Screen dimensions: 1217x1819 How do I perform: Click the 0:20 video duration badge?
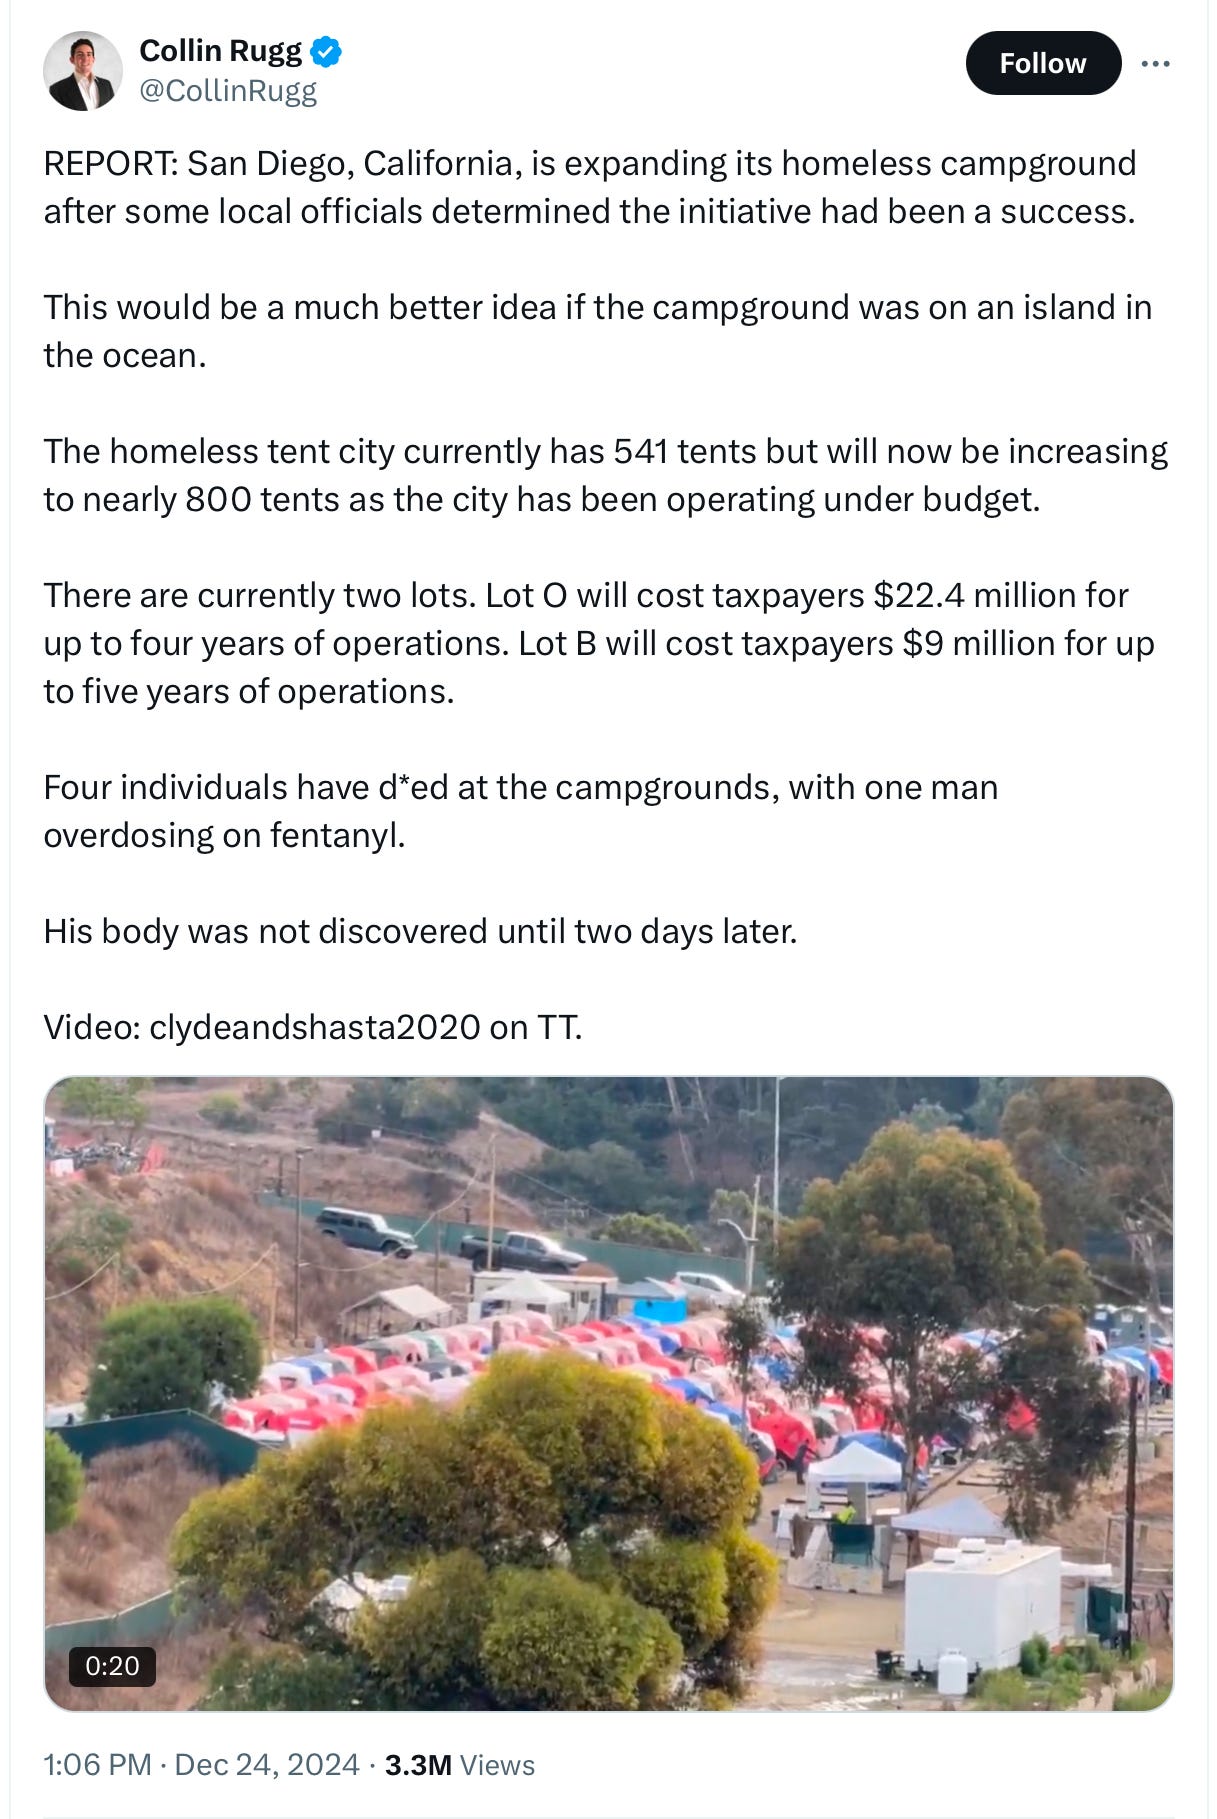[112, 1665]
